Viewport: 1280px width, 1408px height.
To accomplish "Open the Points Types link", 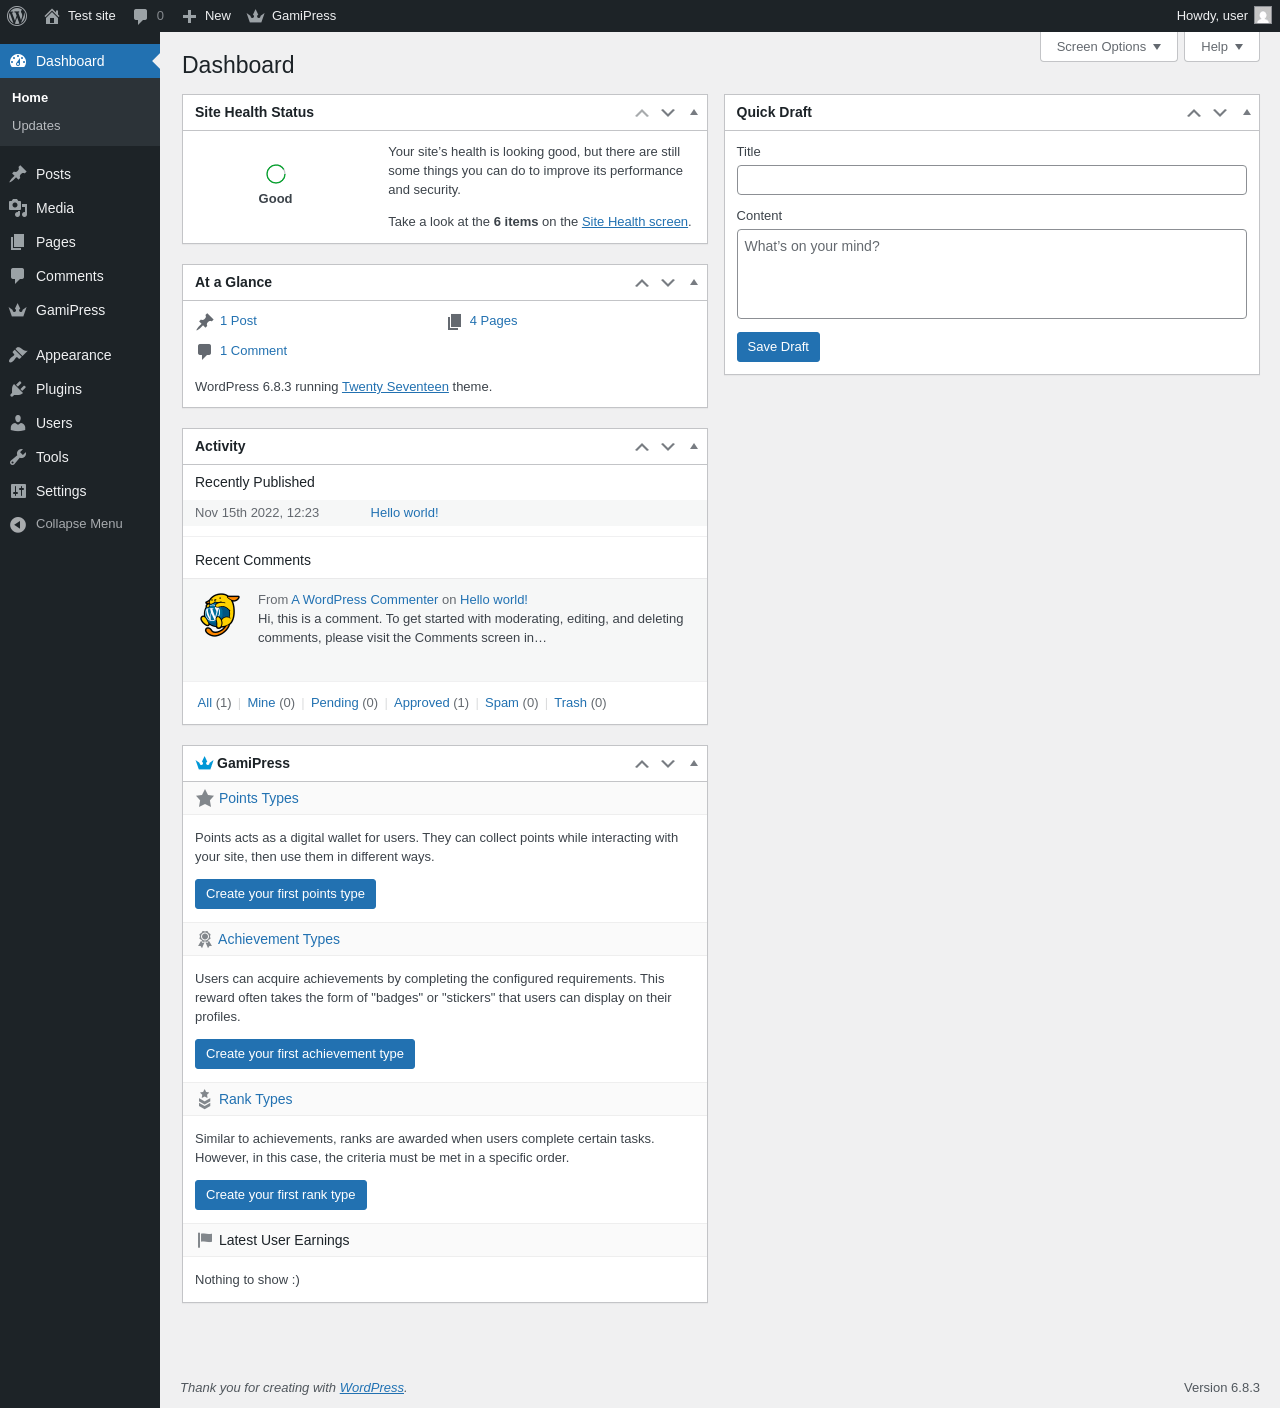I will pos(259,798).
